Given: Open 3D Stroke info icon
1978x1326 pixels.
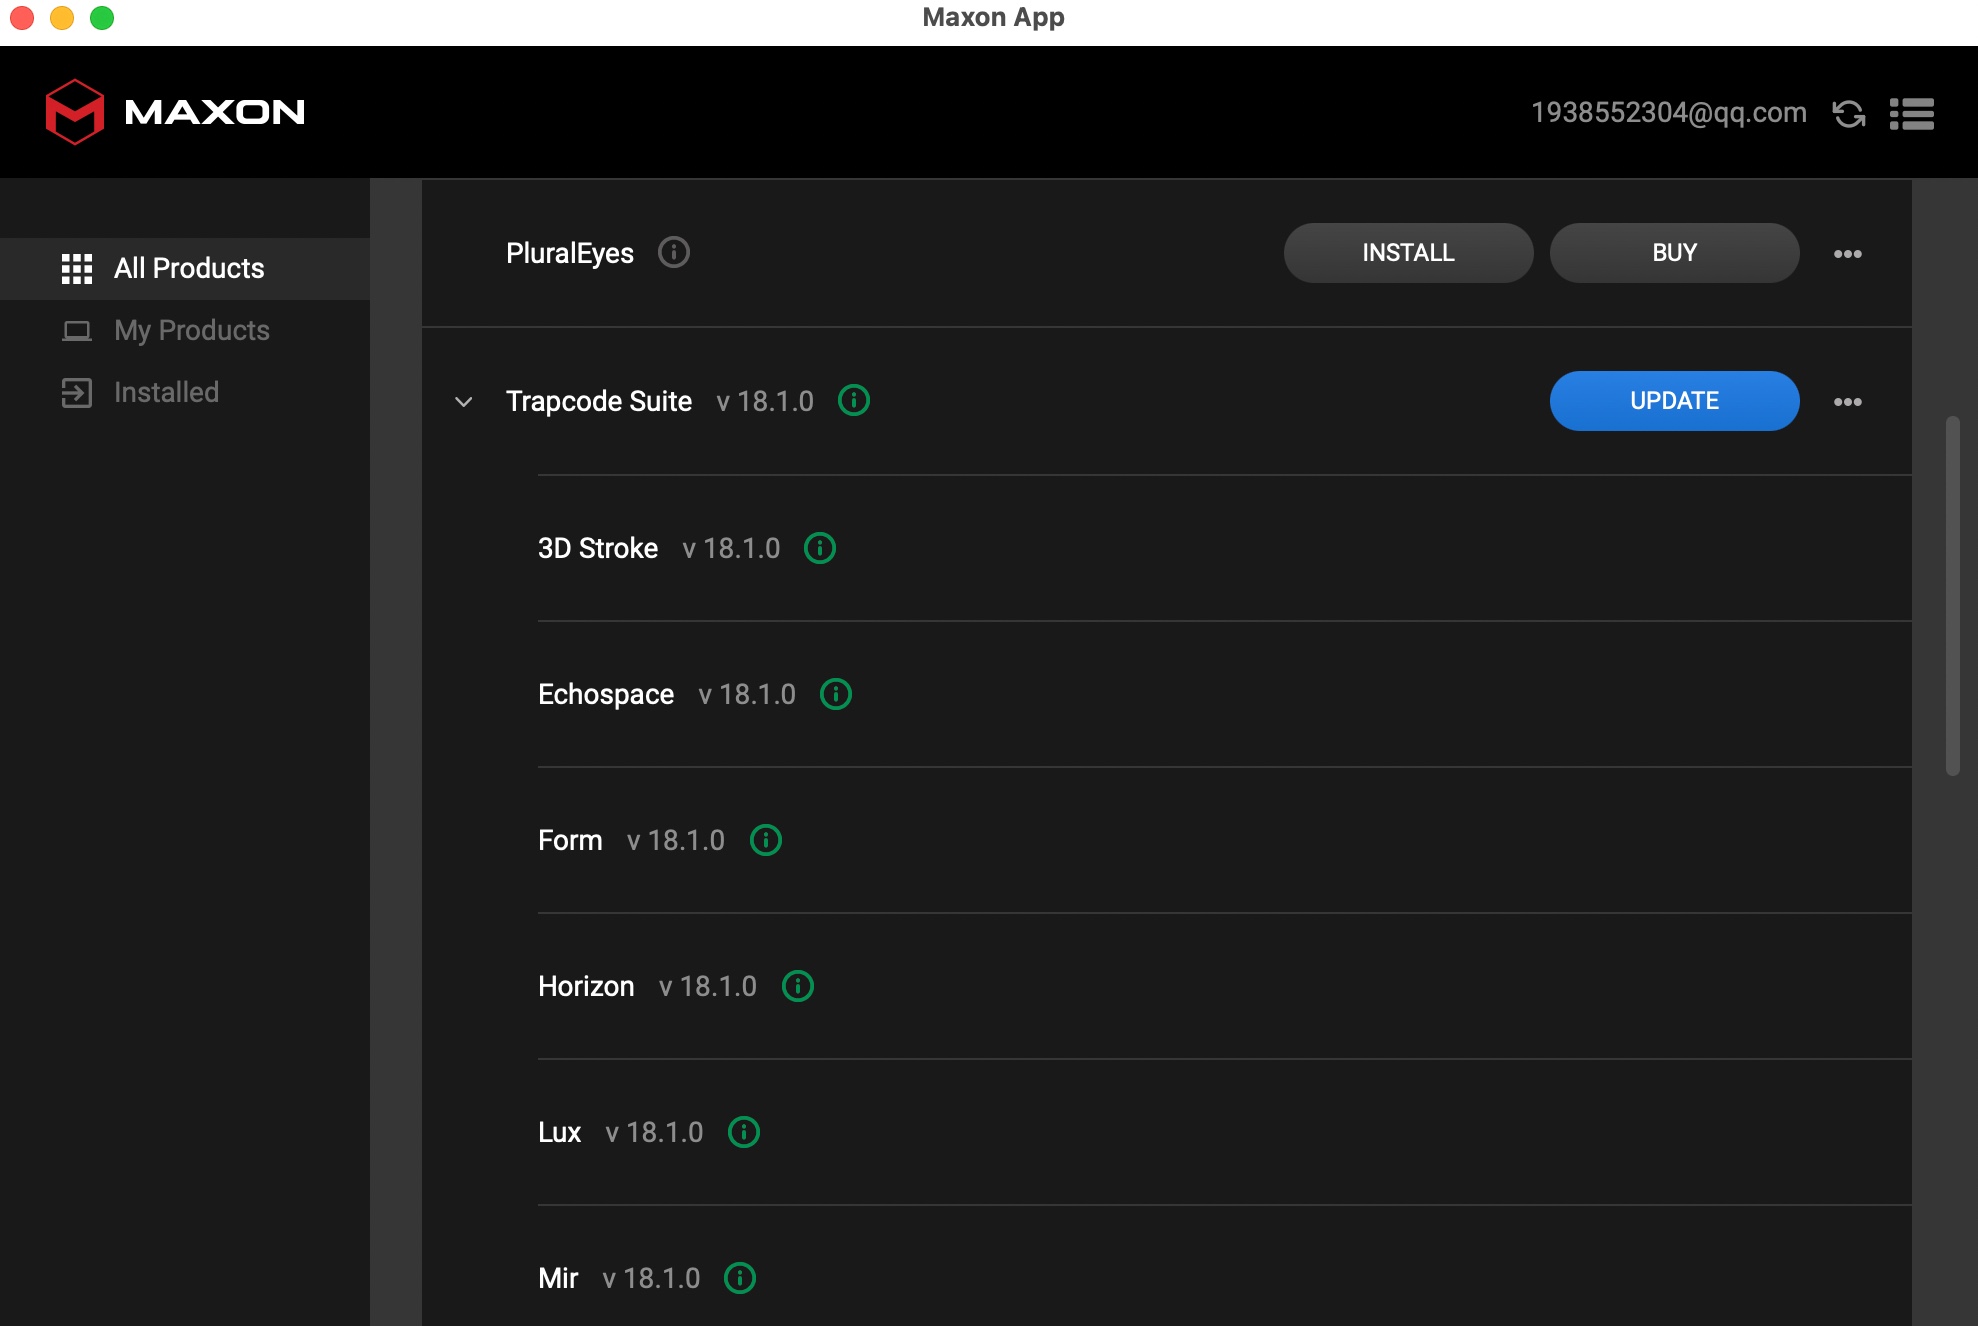Looking at the screenshot, I should [820, 548].
